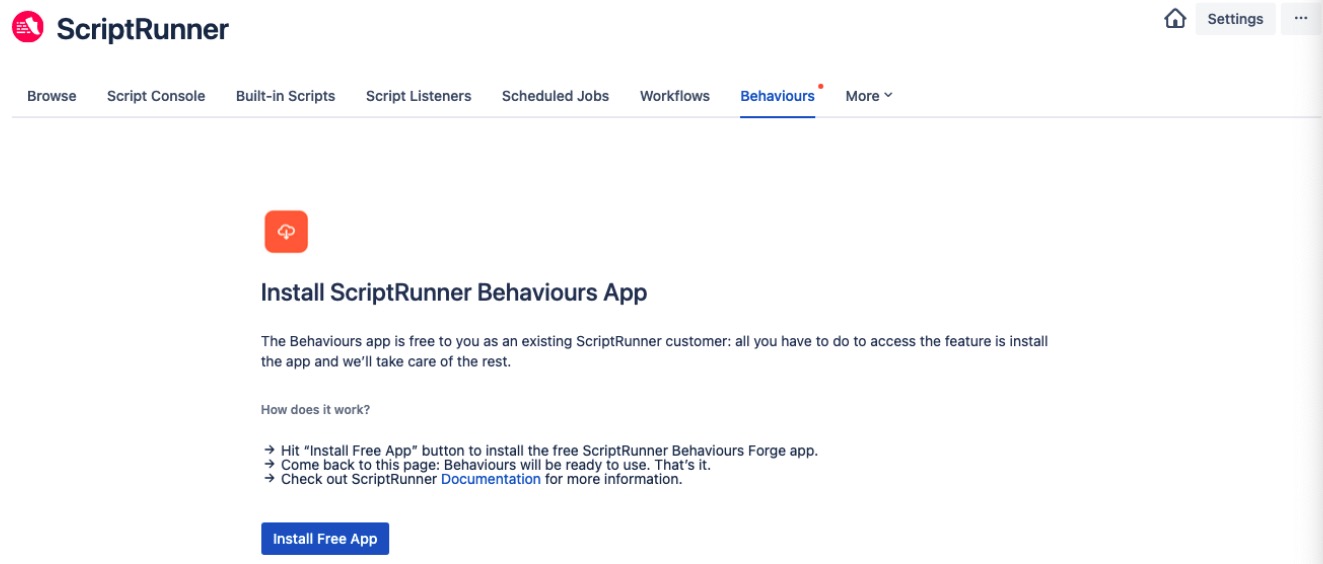
Task: Click the orange cloud download icon
Action: (286, 232)
